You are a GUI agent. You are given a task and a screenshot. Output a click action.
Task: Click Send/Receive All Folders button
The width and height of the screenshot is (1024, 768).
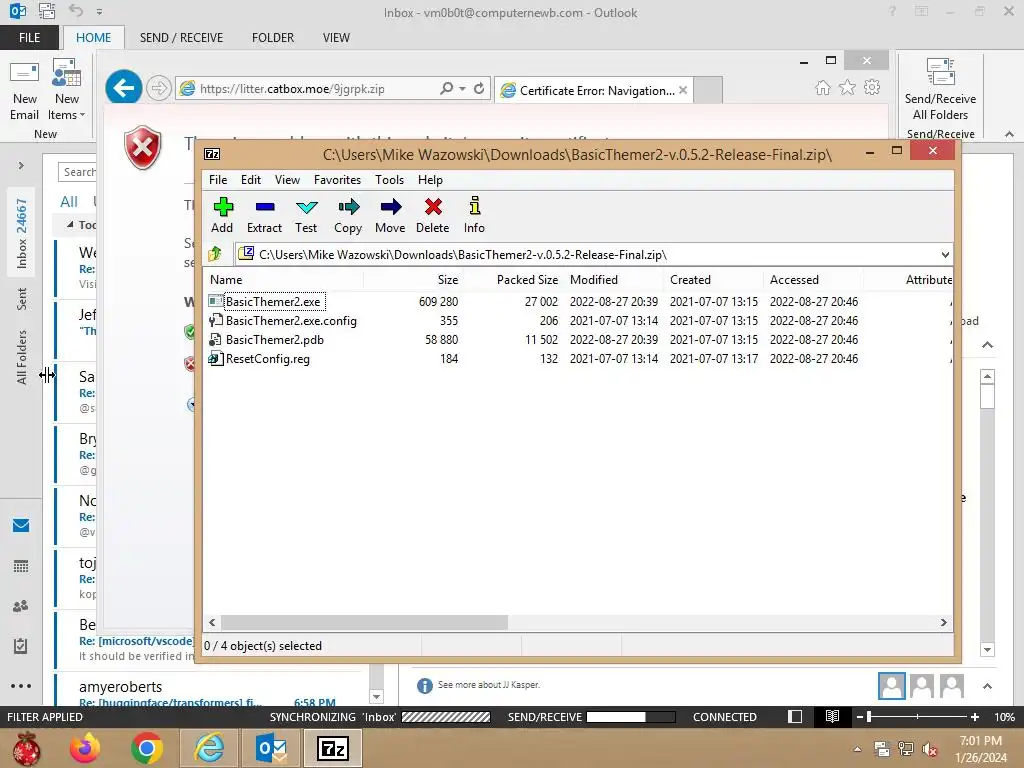[x=940, y=90]
